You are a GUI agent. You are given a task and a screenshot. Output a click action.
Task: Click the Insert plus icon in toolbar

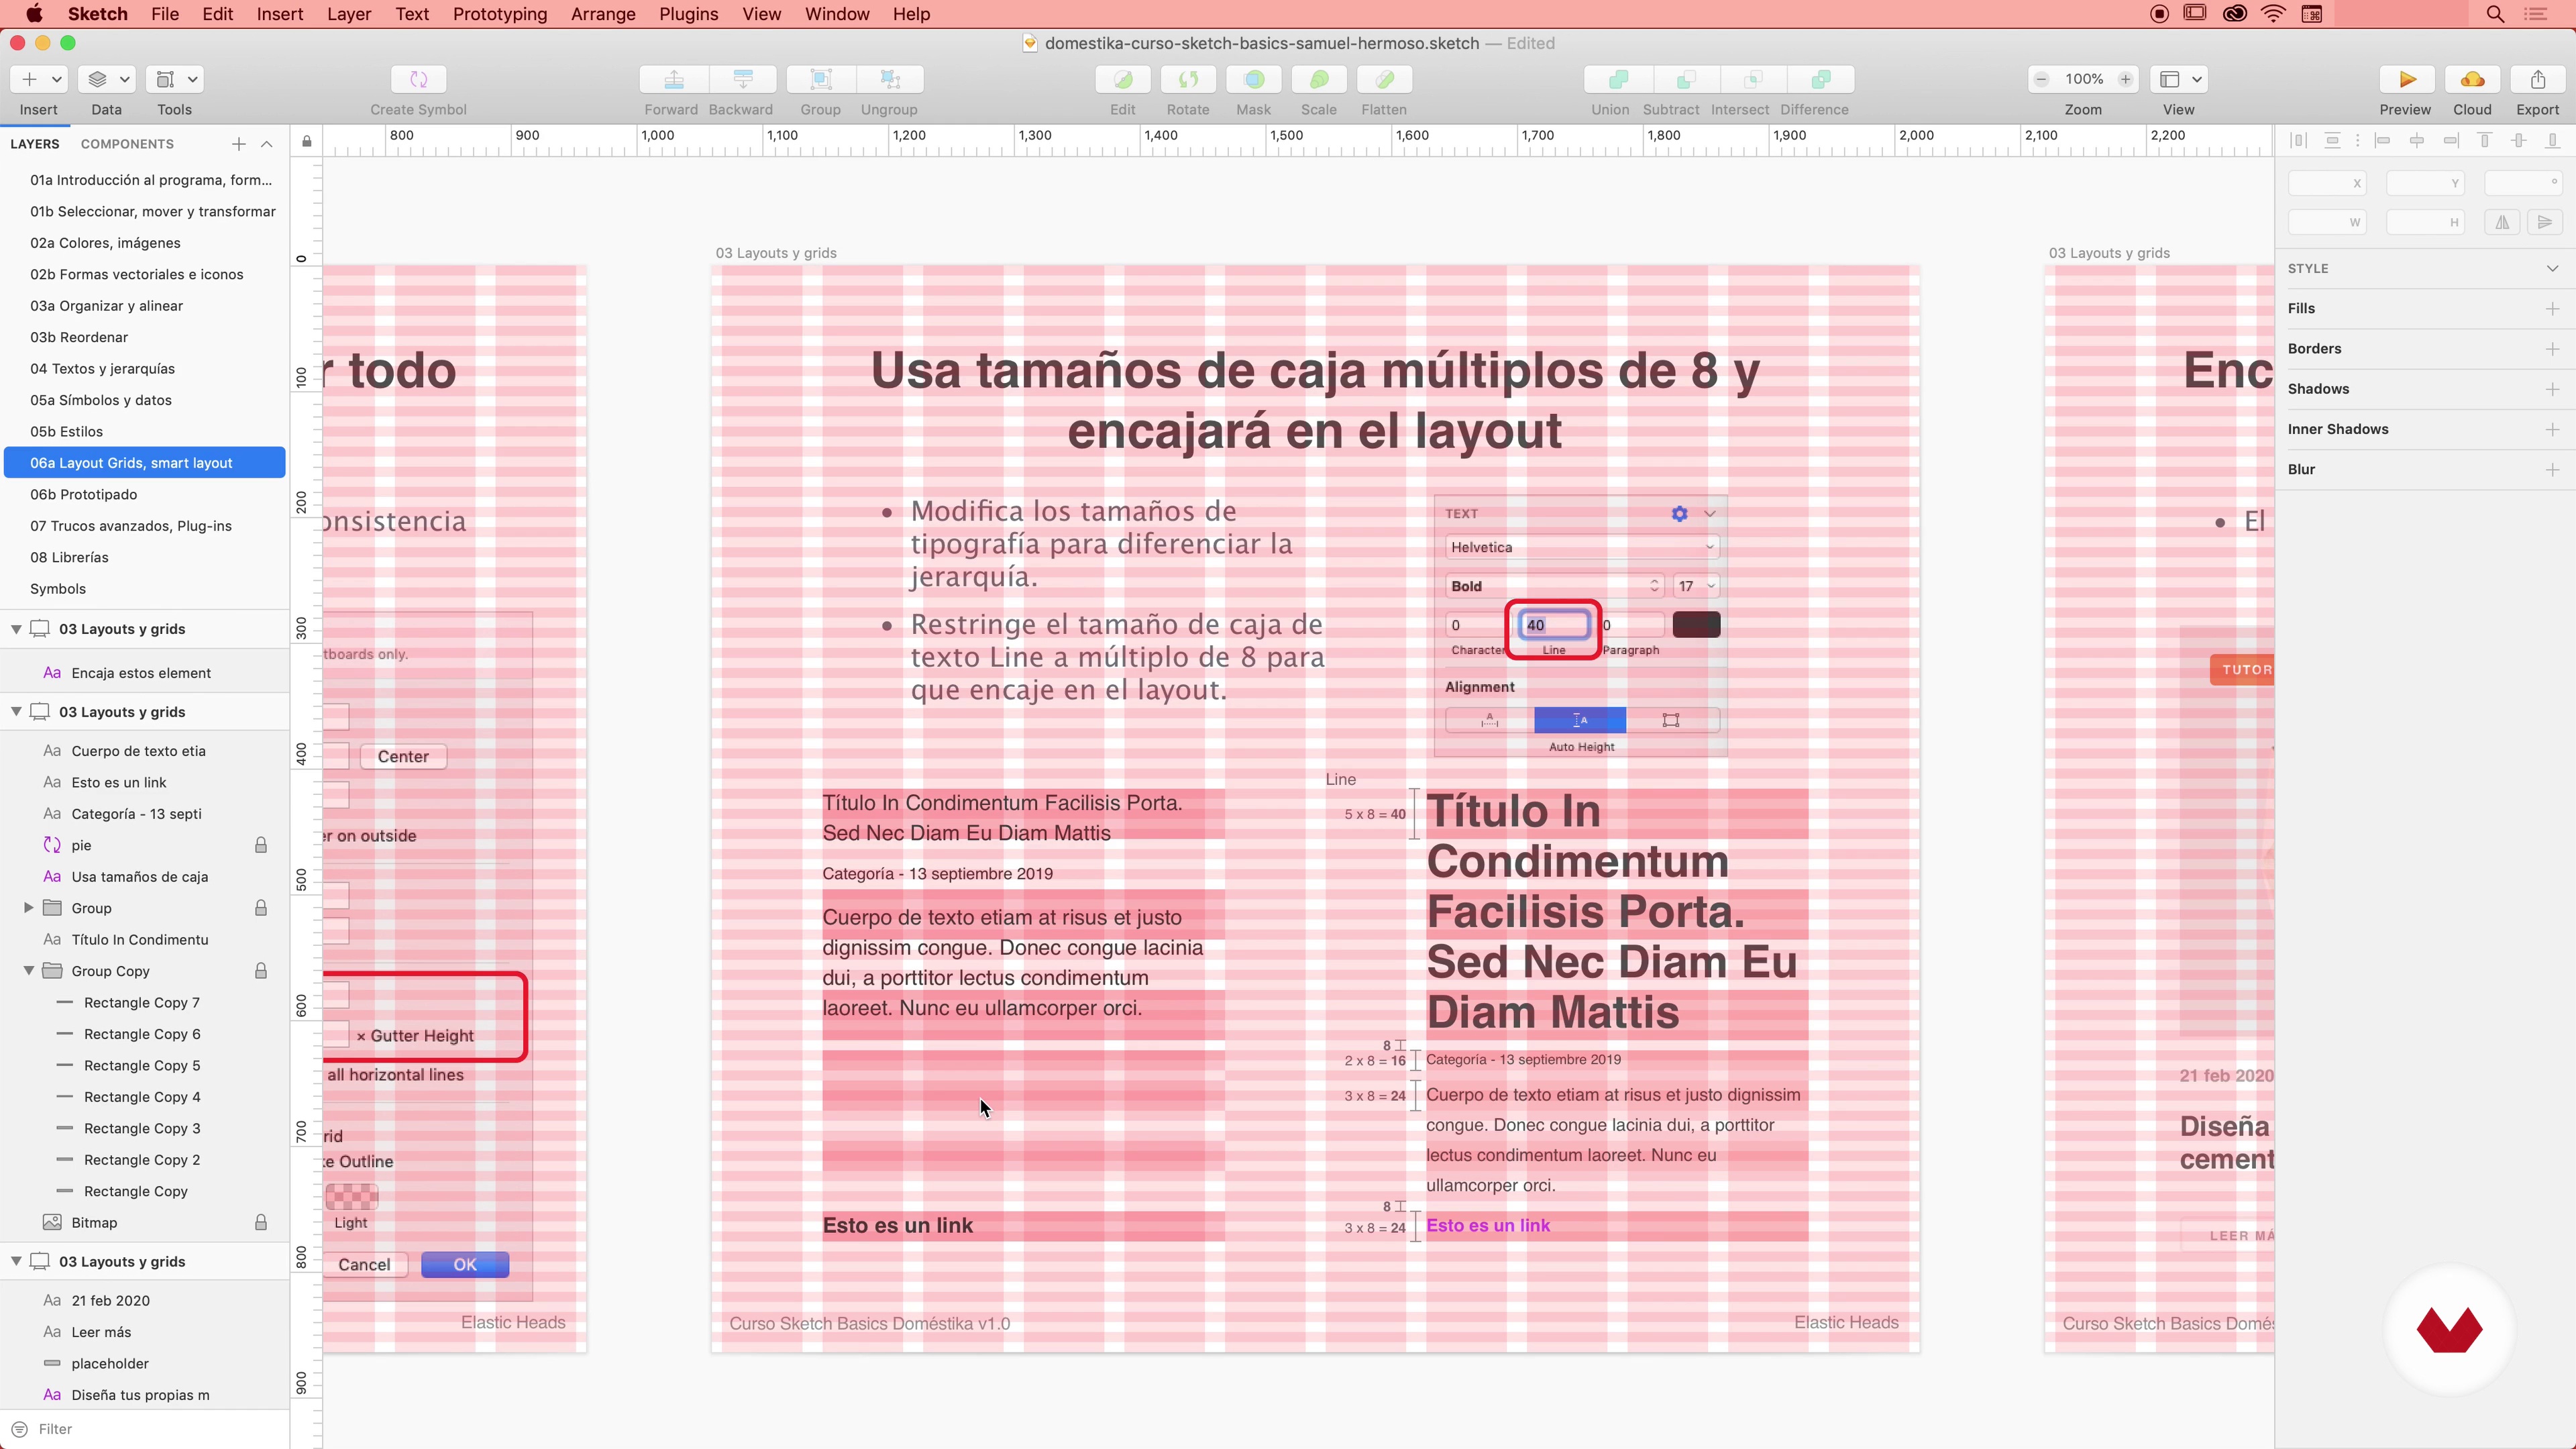(29, 79)
